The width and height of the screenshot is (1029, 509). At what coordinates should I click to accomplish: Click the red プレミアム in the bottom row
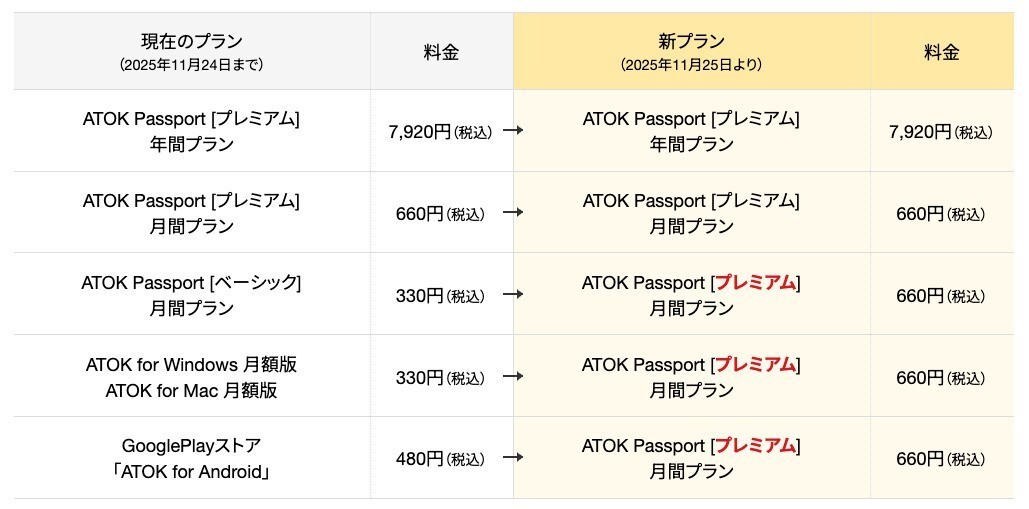click(x=755, y=446)
